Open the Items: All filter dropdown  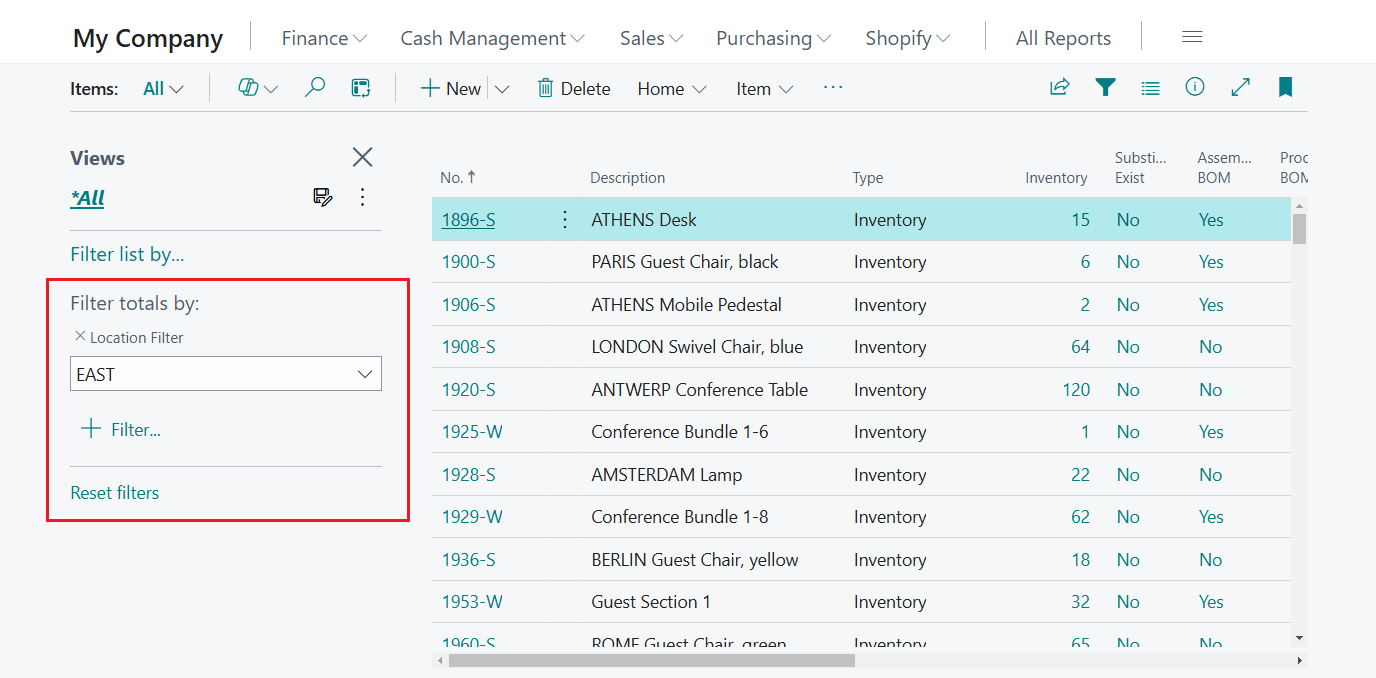163,88
